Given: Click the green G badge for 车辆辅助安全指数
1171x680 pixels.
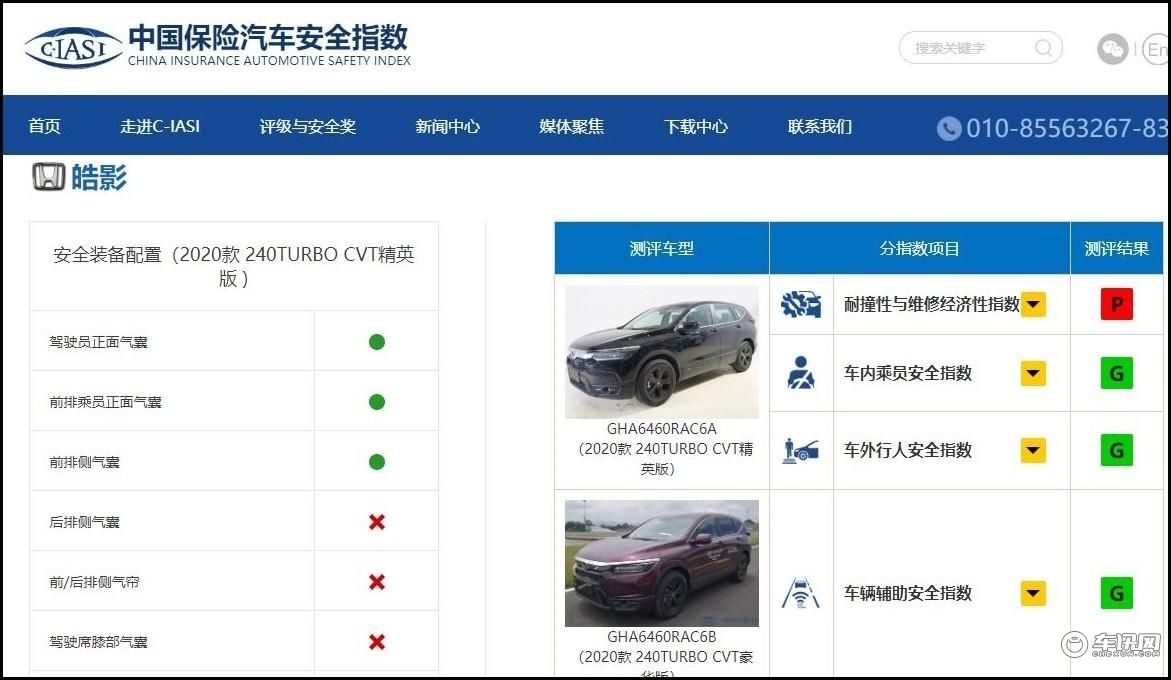Looking at the screenshot, I should pos(1116,593).
